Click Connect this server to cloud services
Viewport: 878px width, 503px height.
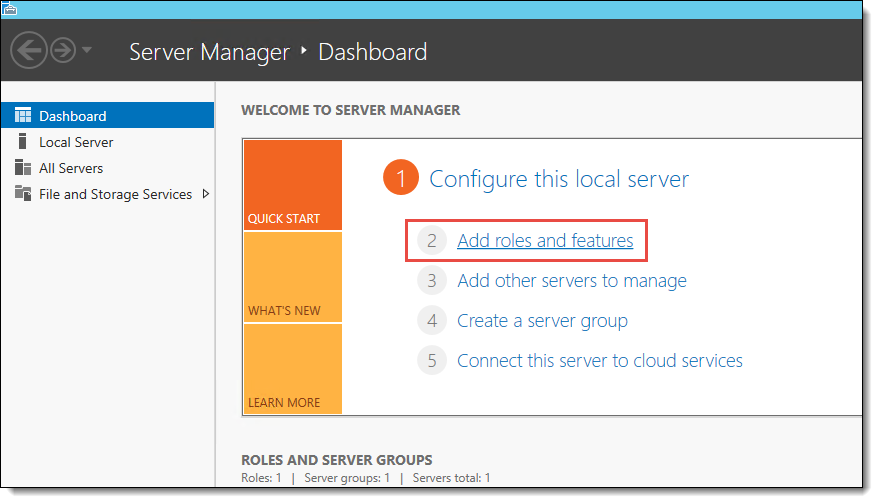600,361
